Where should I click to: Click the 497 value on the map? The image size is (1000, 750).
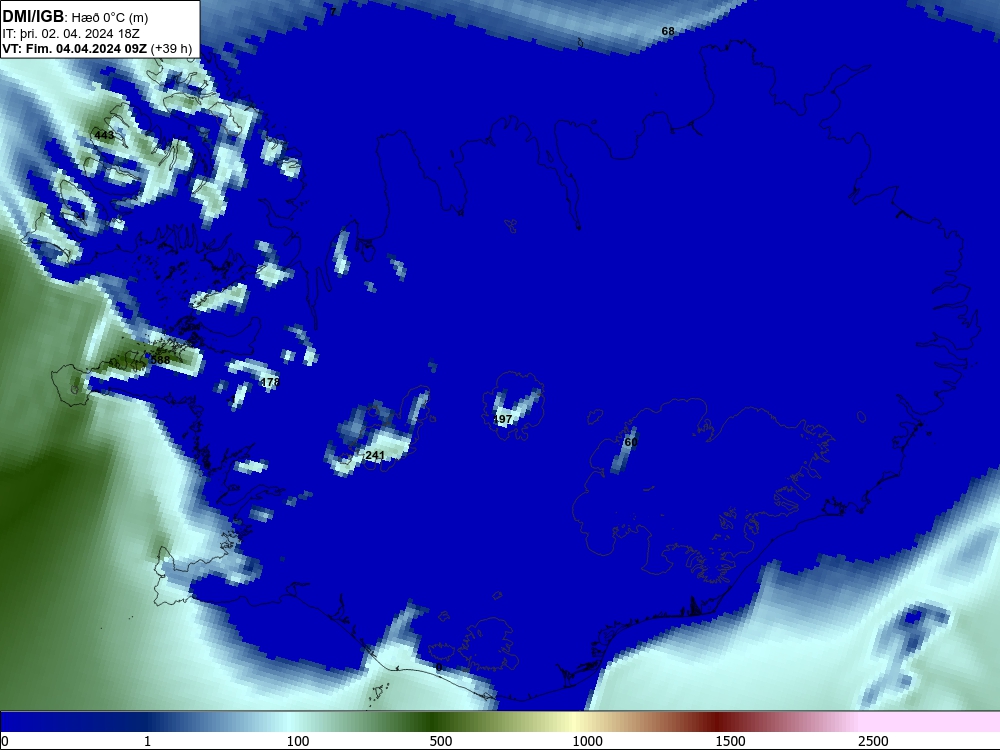click(x=503, y=419)
